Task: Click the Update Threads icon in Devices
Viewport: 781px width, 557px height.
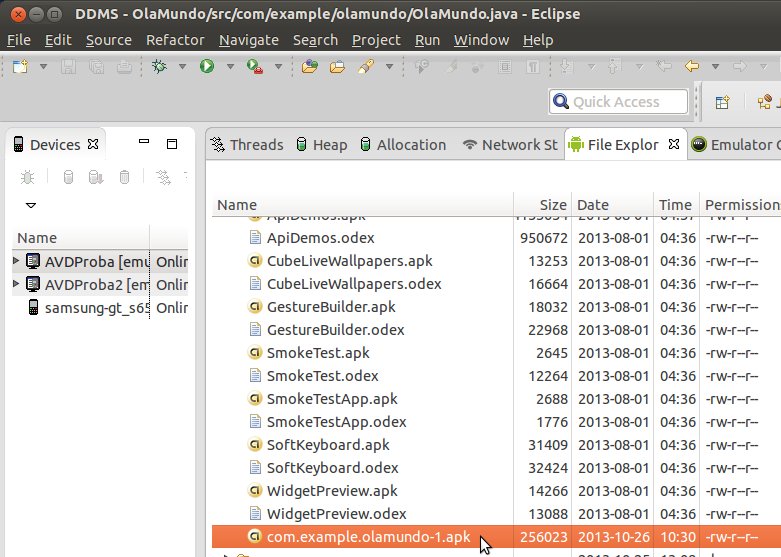Action: (163, 177)
